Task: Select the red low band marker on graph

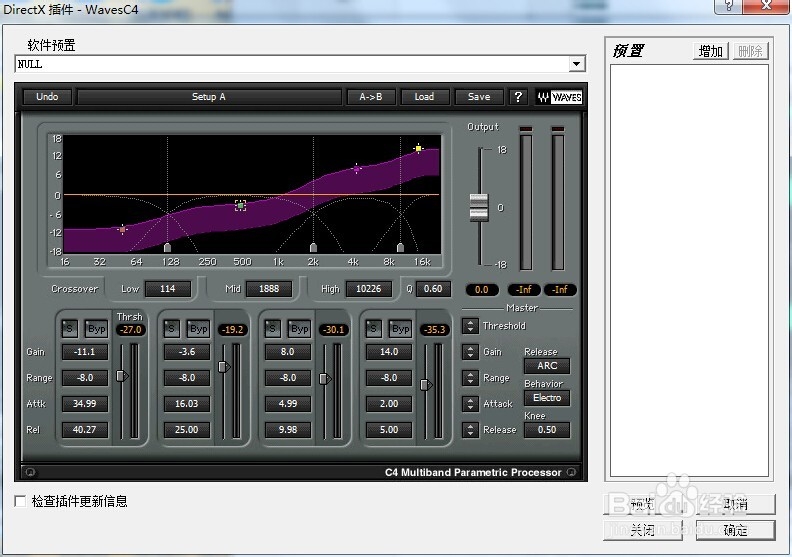Action: click(122, 229)
